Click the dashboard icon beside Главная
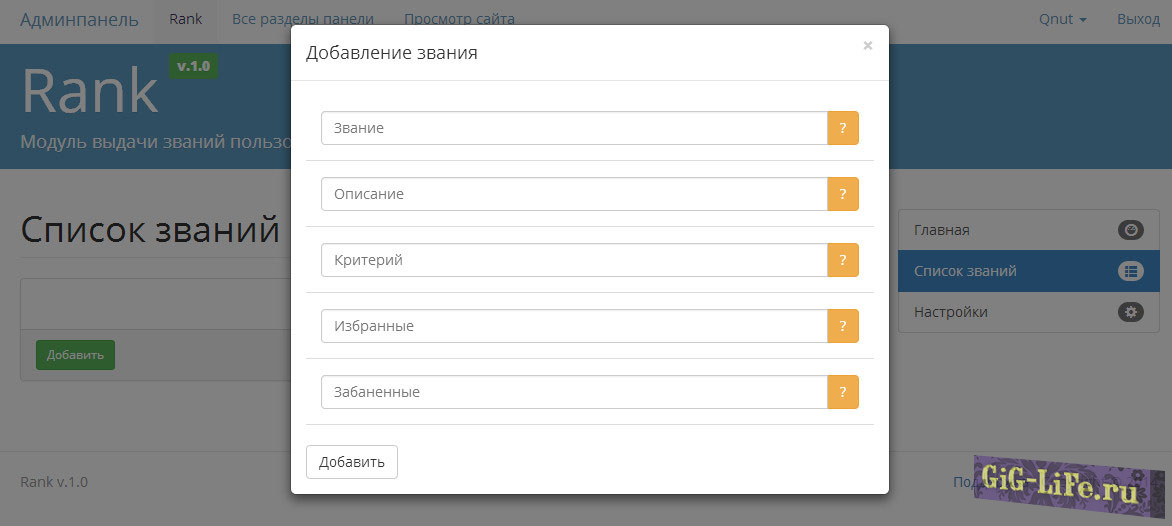This screenshot has width=1172, height=526. click(x=1130, y=230)
